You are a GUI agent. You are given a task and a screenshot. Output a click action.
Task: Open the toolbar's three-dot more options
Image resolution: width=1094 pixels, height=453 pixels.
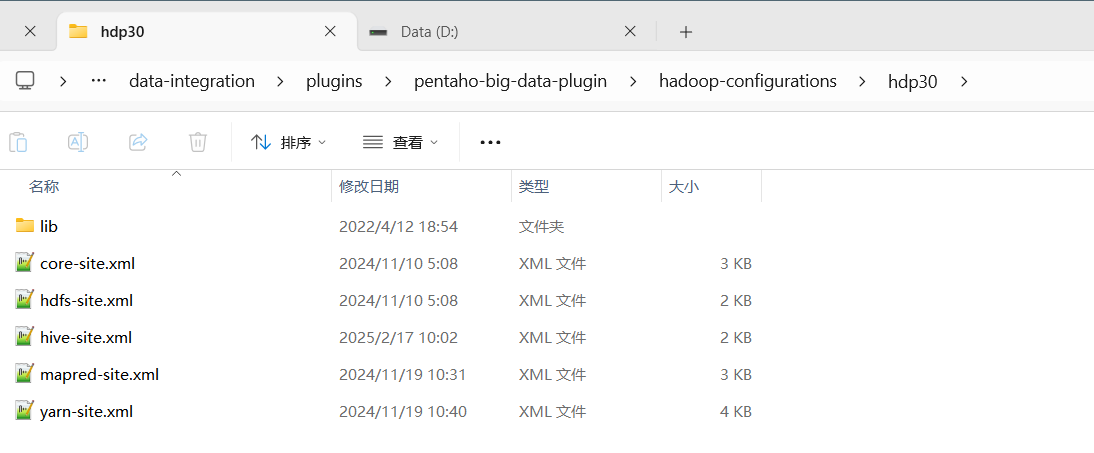point(490,142)
